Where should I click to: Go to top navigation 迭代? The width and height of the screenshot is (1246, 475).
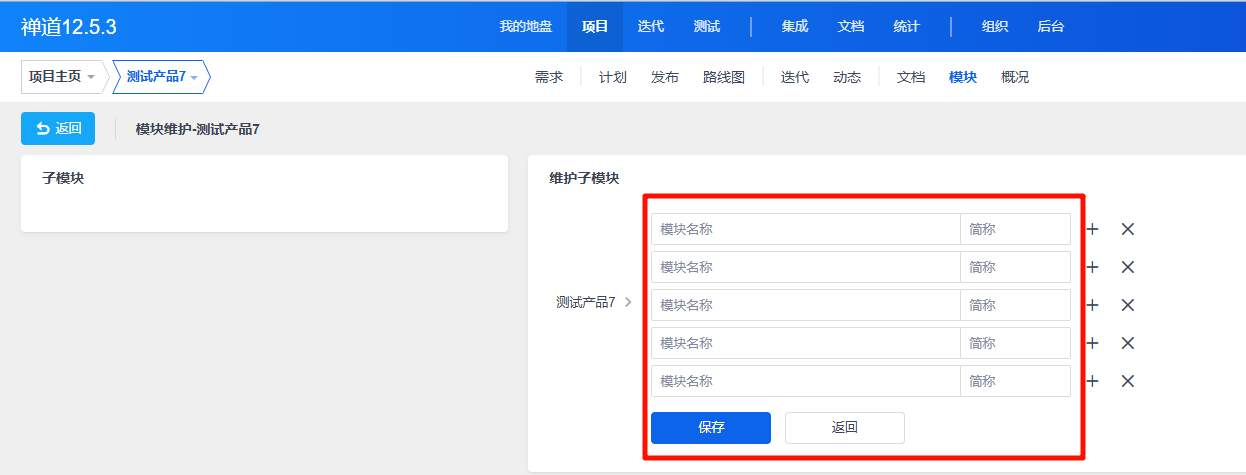click(651, 27)
